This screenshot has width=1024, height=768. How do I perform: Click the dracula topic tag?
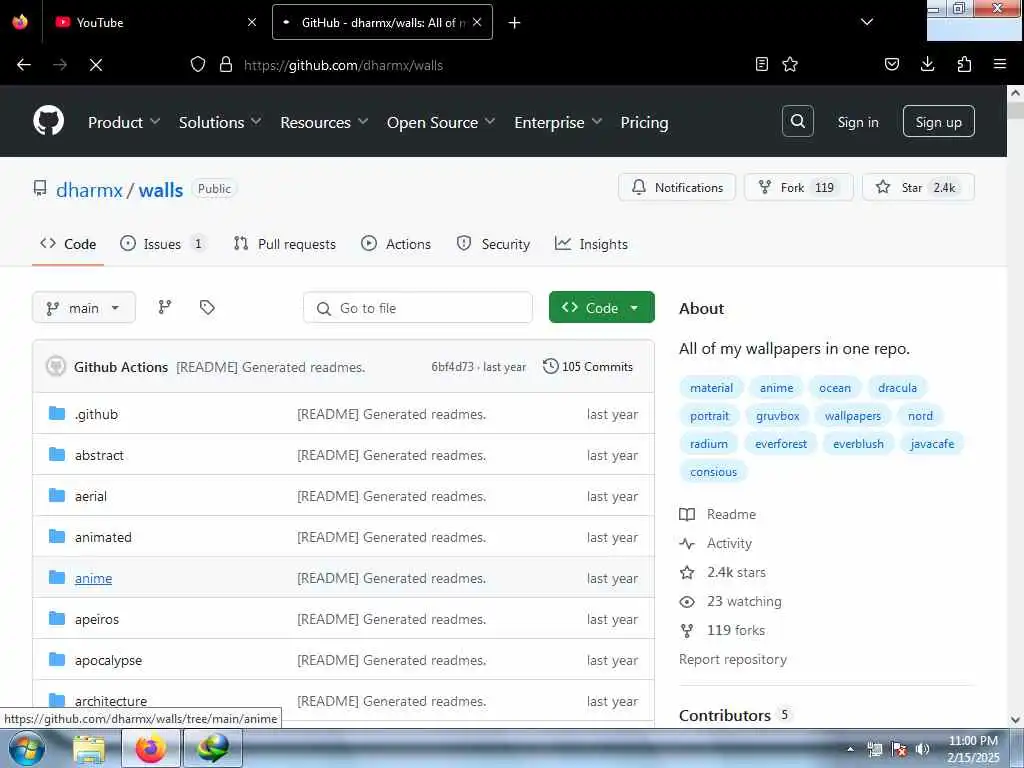point(897,387)
